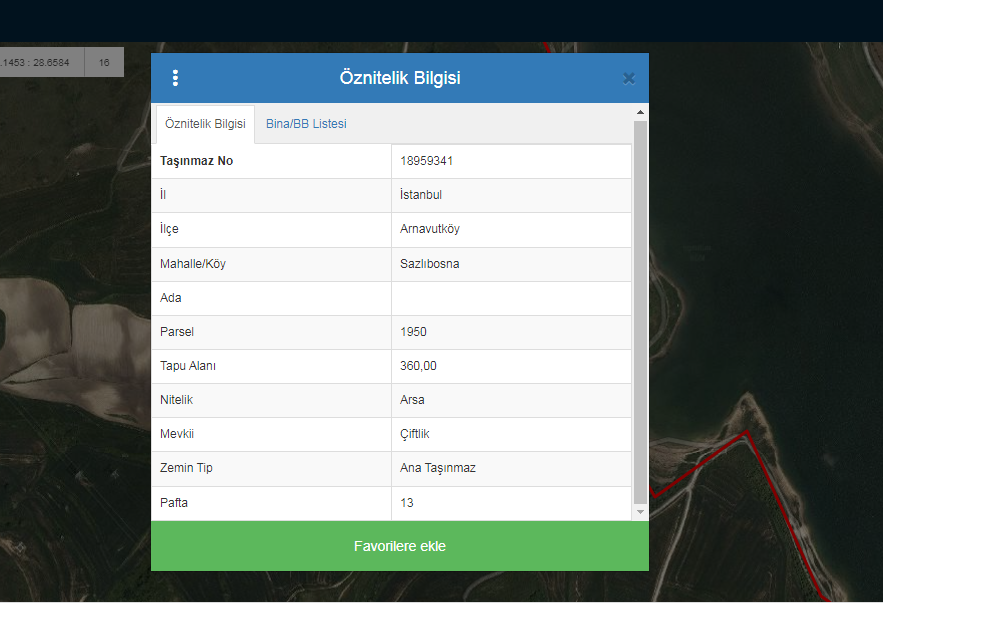The height and width of the screenshot is (637, 986).
Task: Click the scrollbar down arrow
Action: pyautogui.click(x=641, y=512)
